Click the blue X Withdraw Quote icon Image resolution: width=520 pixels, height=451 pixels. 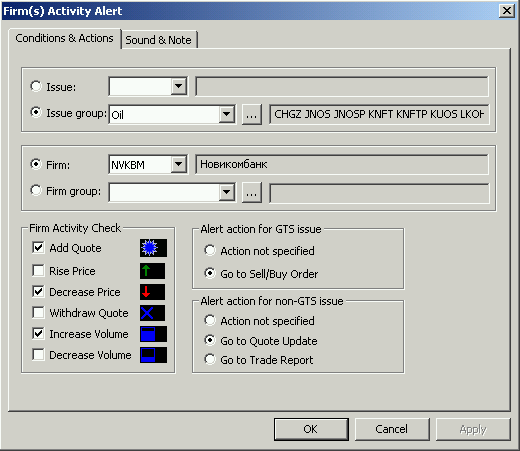(x=152, y=313)
